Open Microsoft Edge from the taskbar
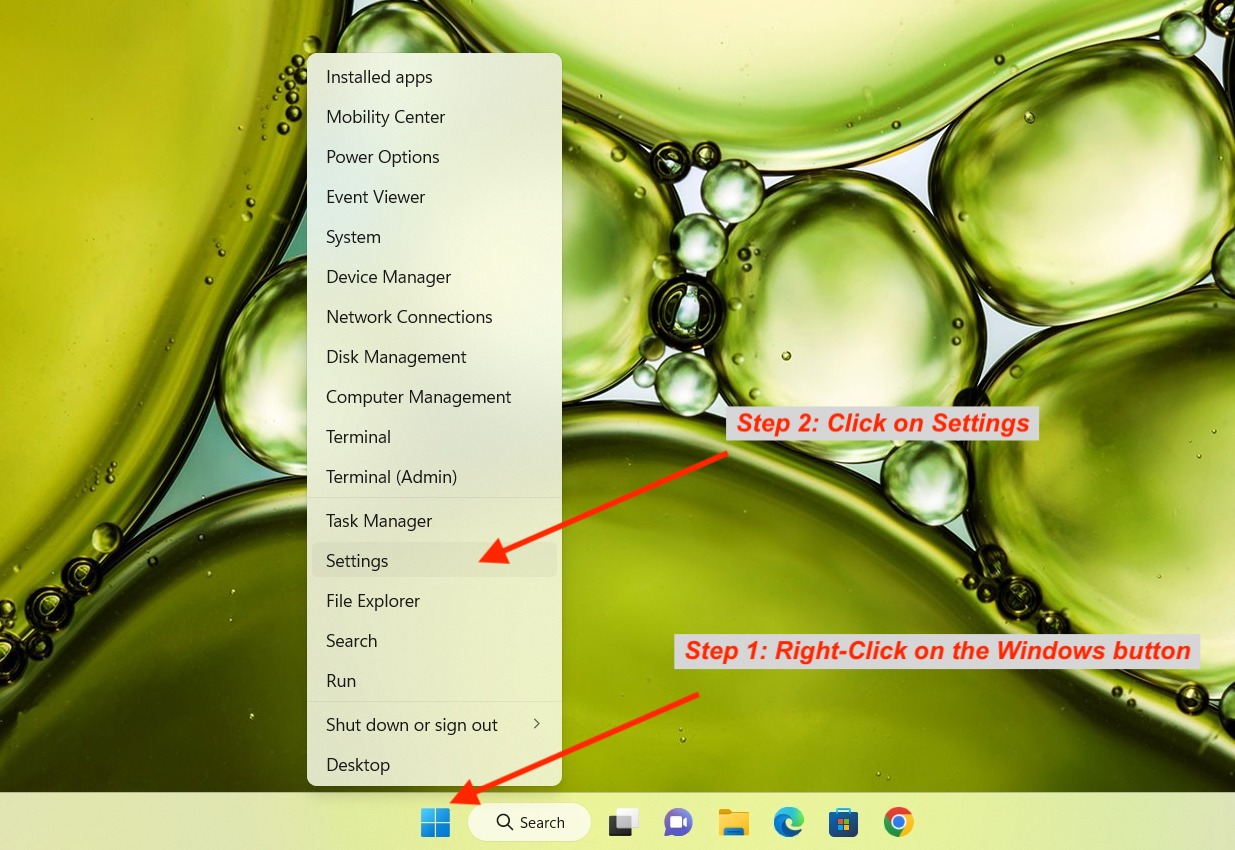Screen dimensions: 1235x850 (x=788, y=821)
